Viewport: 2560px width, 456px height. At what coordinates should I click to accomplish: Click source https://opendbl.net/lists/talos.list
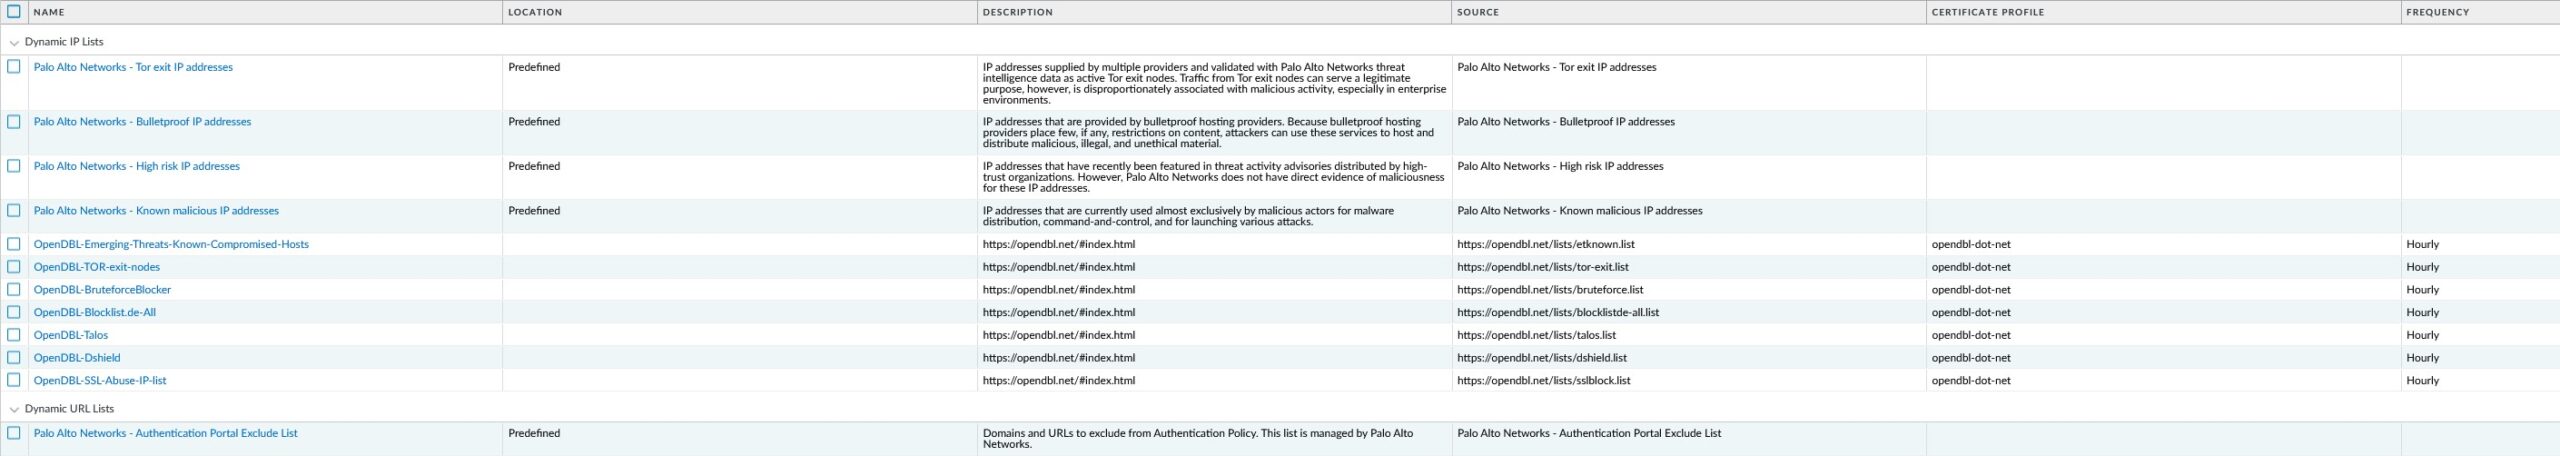pos(1537,335)
